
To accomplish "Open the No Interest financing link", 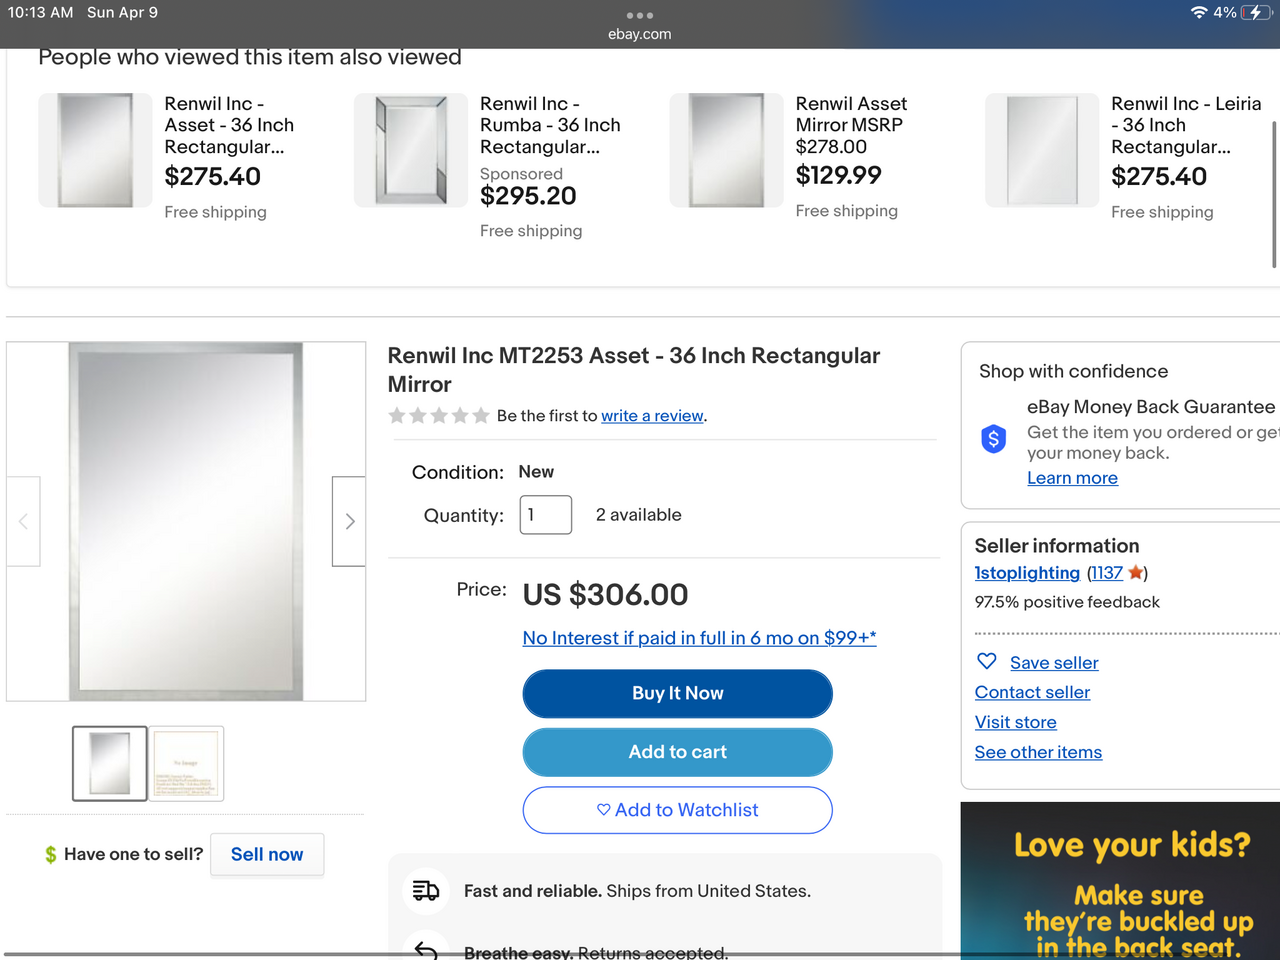I will click(x=699, y=638).
